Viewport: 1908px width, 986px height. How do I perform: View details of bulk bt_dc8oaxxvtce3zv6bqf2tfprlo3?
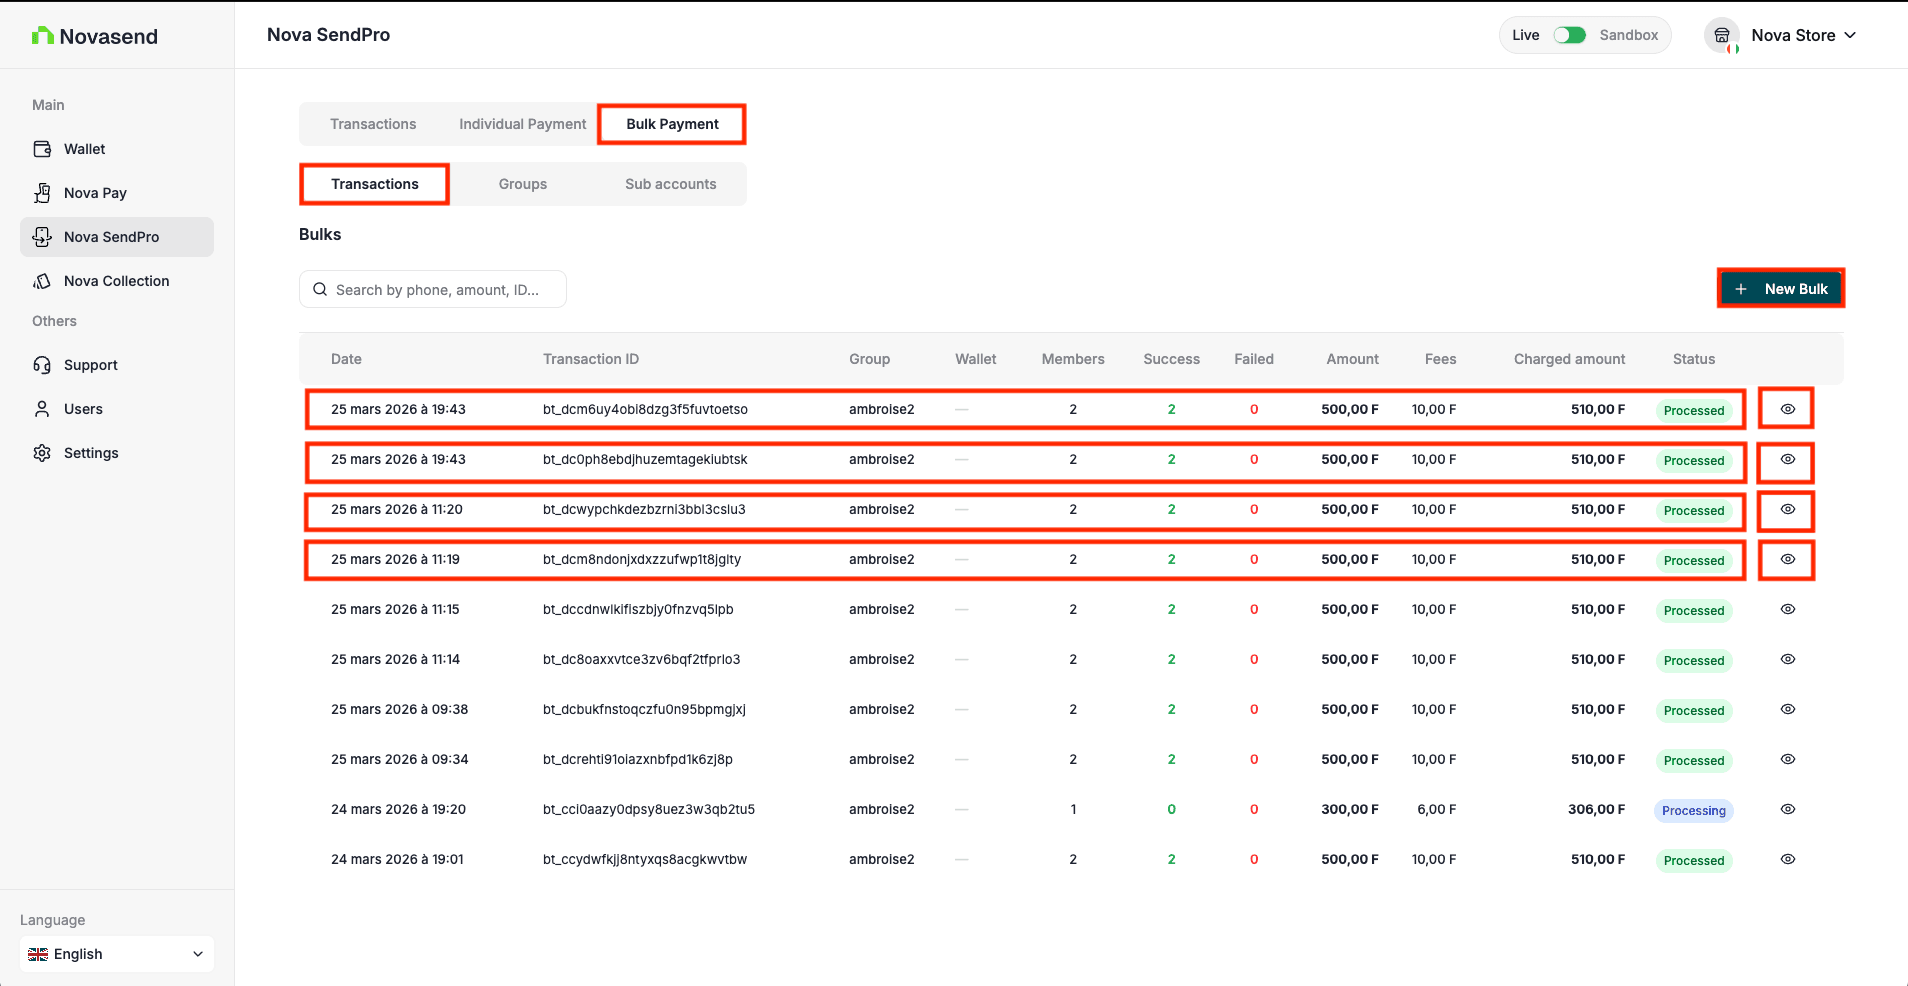point(1788,659)
